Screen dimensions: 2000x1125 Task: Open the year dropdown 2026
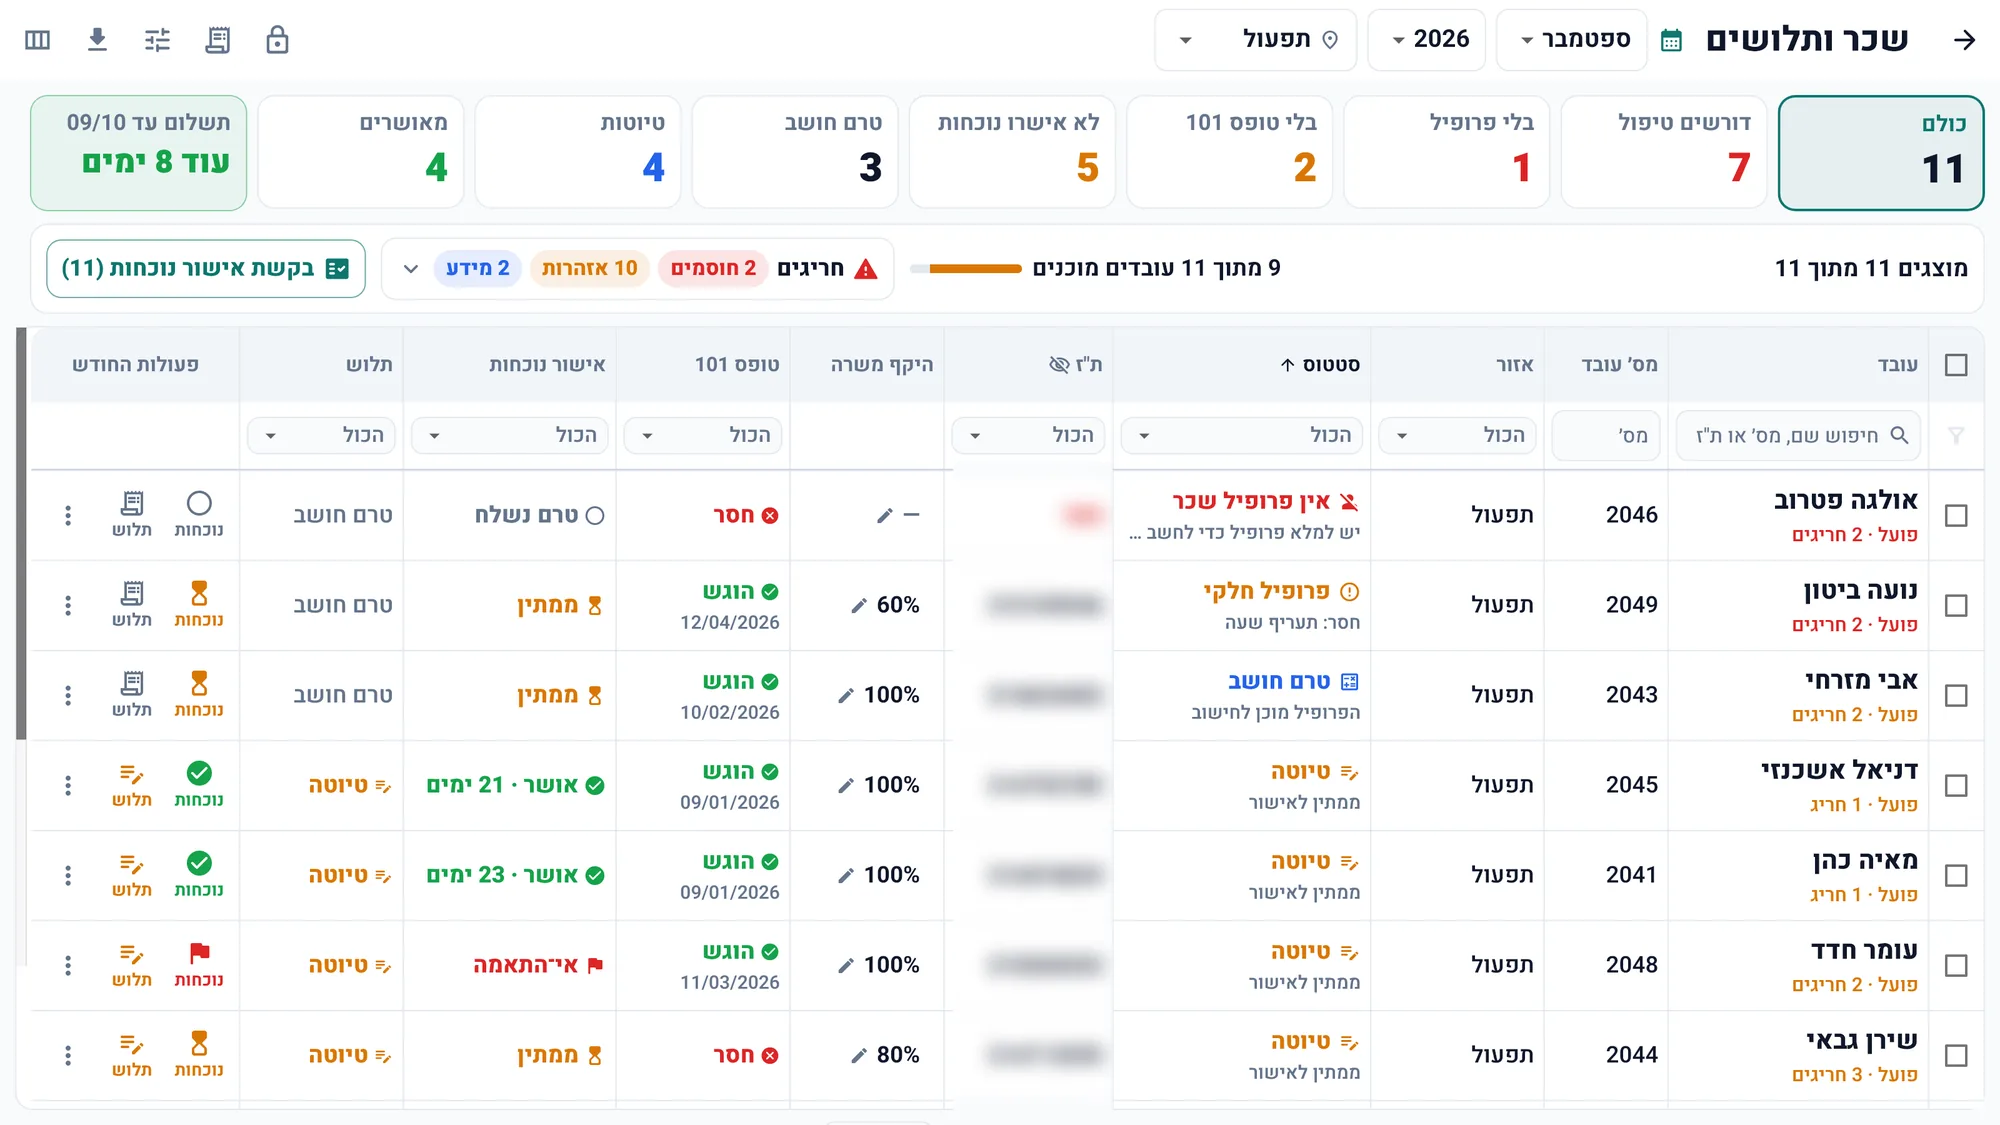click(x=1427, y=40)
